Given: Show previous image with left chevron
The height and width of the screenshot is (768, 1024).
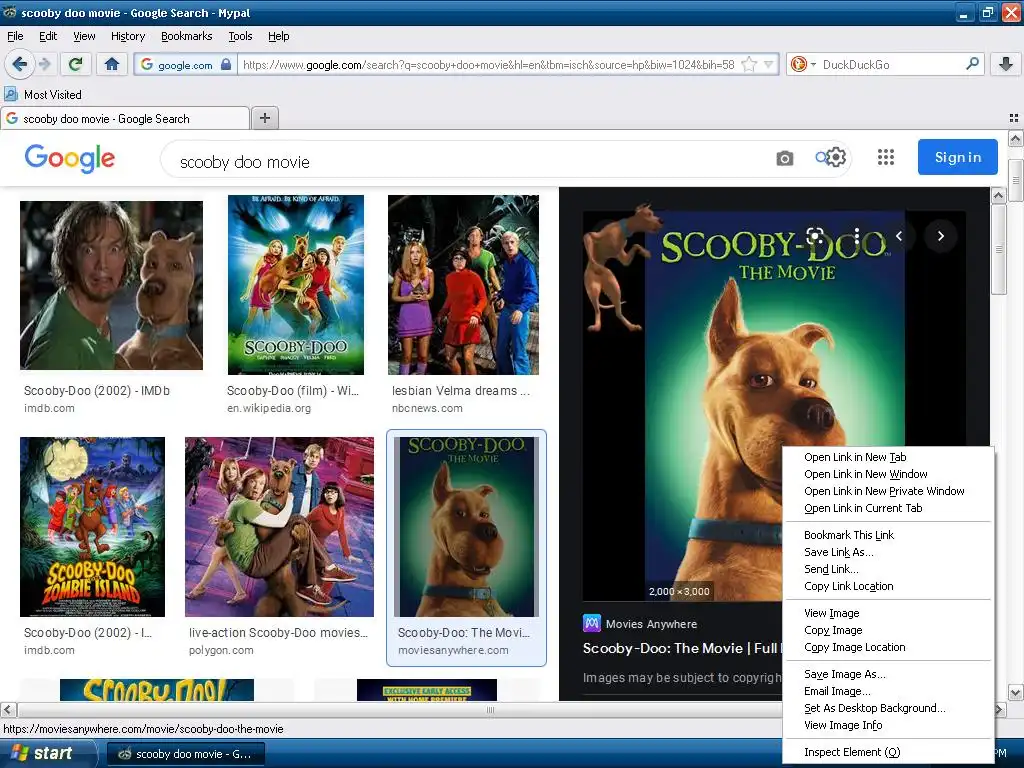Looking at the screenshot, I should click(x=899, y=236).
